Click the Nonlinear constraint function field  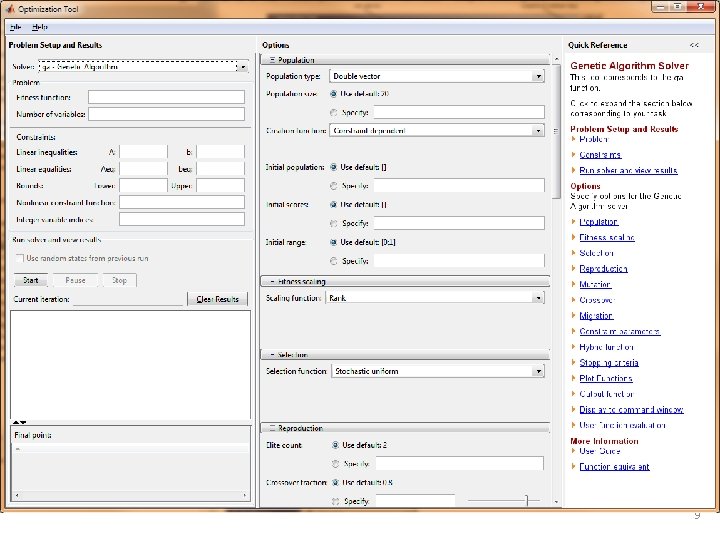click(x=182, y=202)
